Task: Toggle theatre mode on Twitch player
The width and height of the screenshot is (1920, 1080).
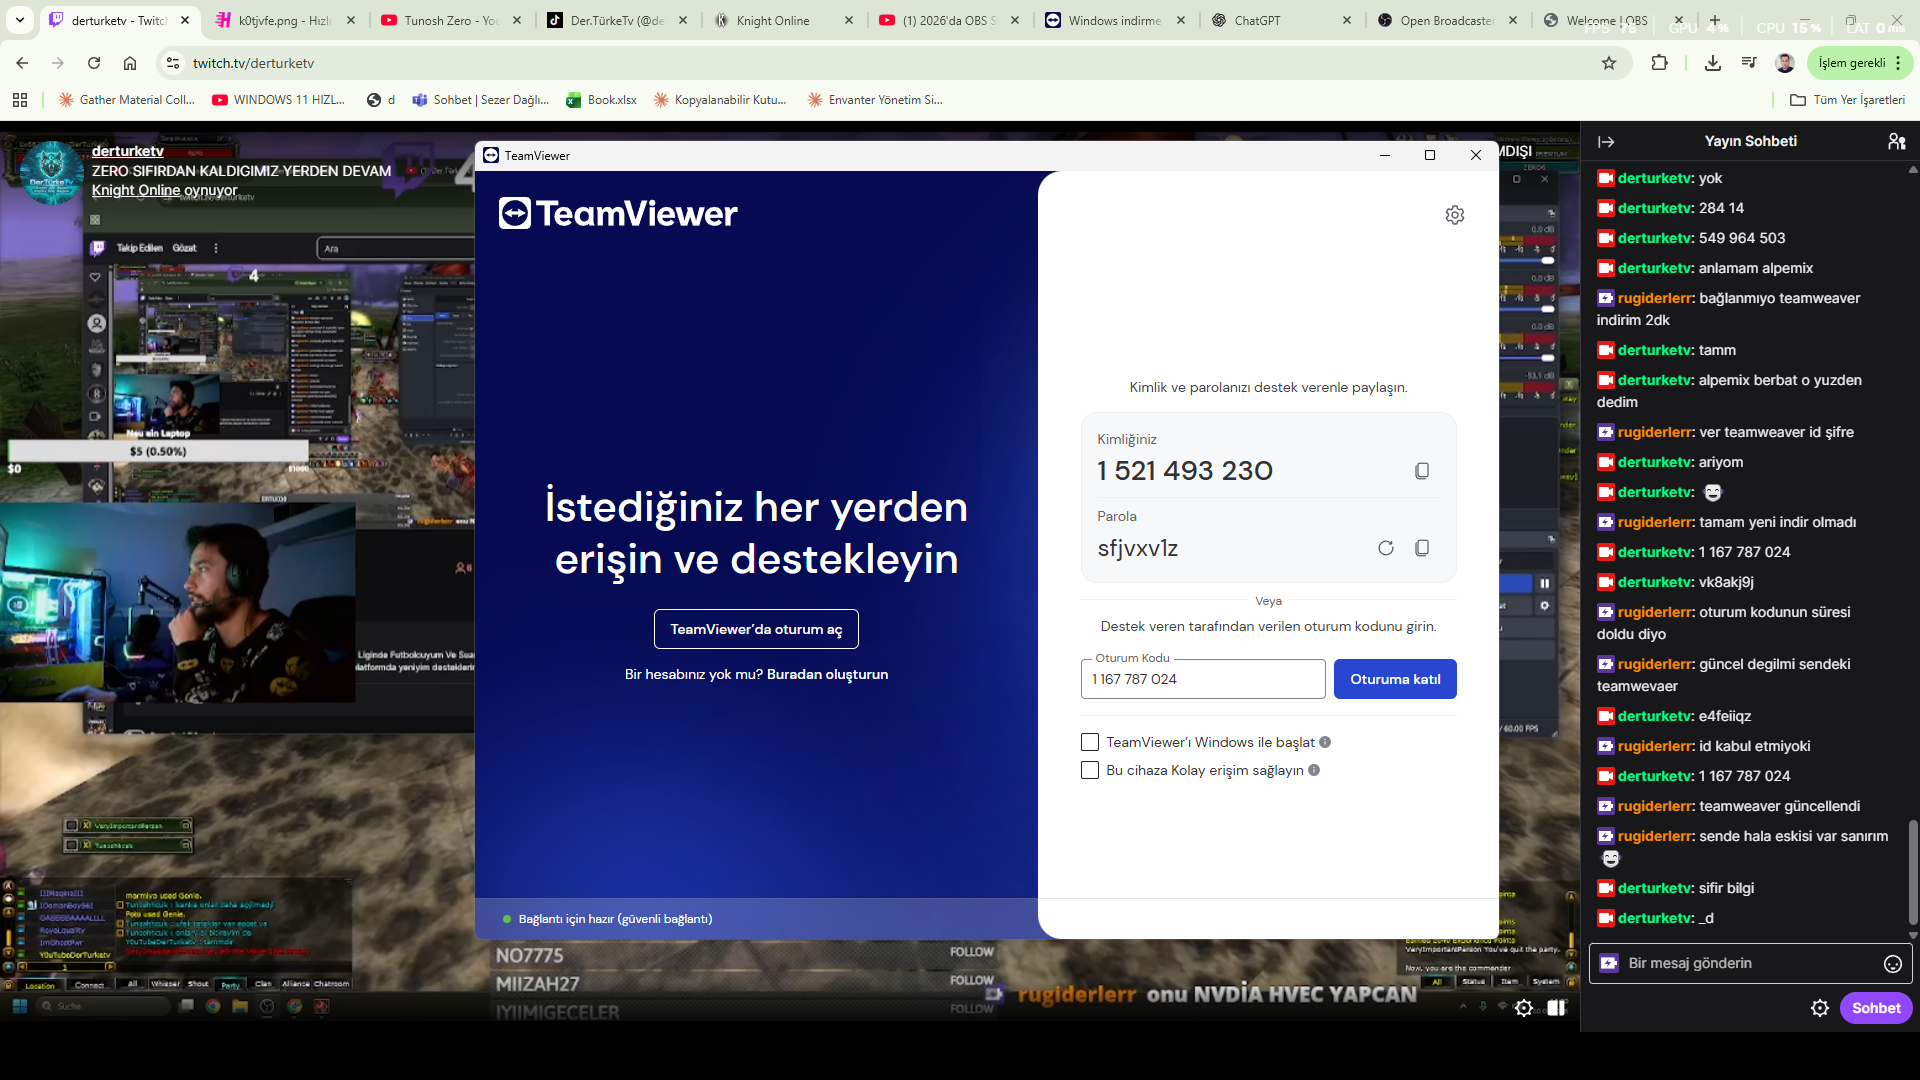Action: tap(1556, 1008)
